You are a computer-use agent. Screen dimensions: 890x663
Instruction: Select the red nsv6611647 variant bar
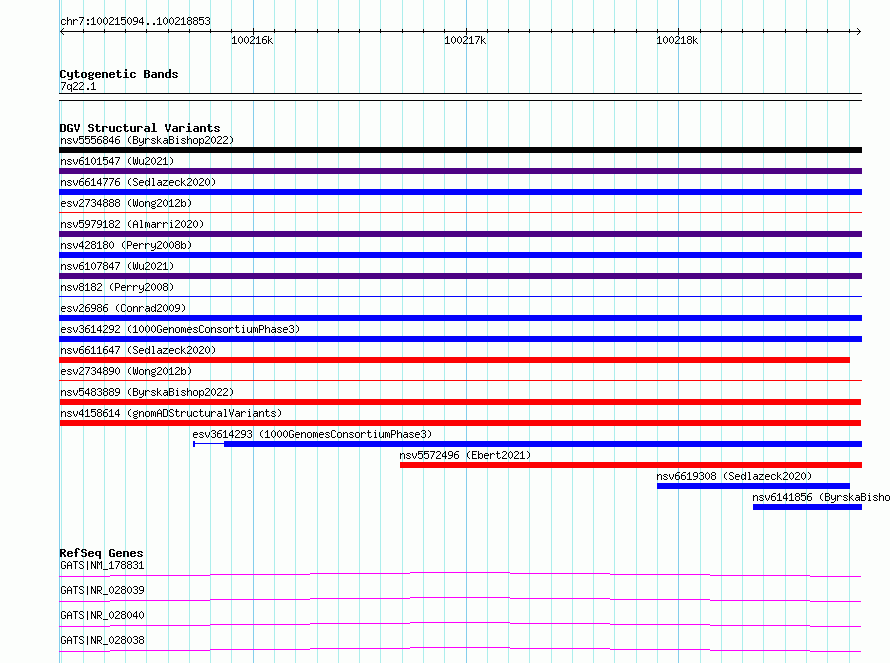click(454, 360)
